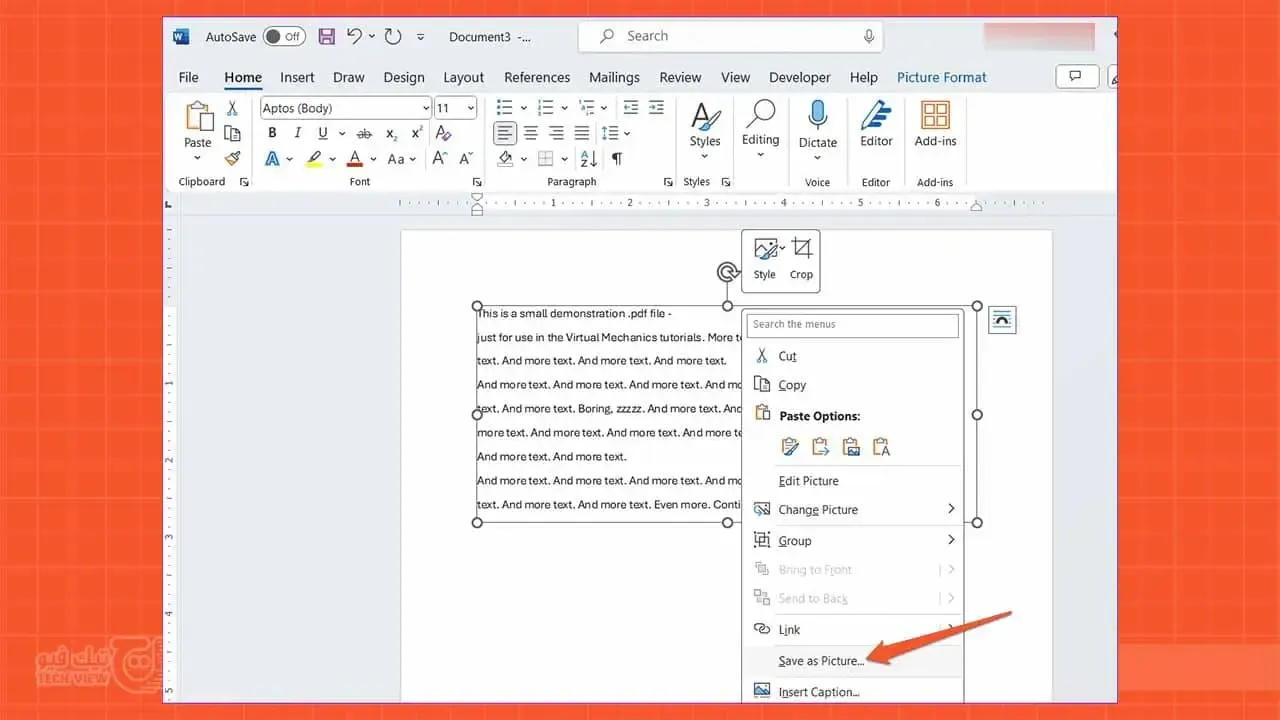Open the References tab
The image size is (1280, 720).
(537, 77)
